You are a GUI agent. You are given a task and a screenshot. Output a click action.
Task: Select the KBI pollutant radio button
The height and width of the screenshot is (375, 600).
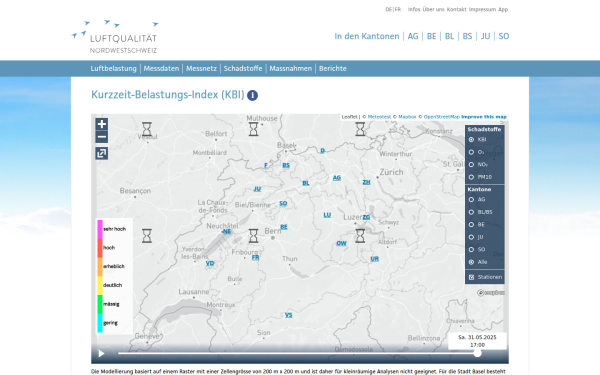coord(471,140)
